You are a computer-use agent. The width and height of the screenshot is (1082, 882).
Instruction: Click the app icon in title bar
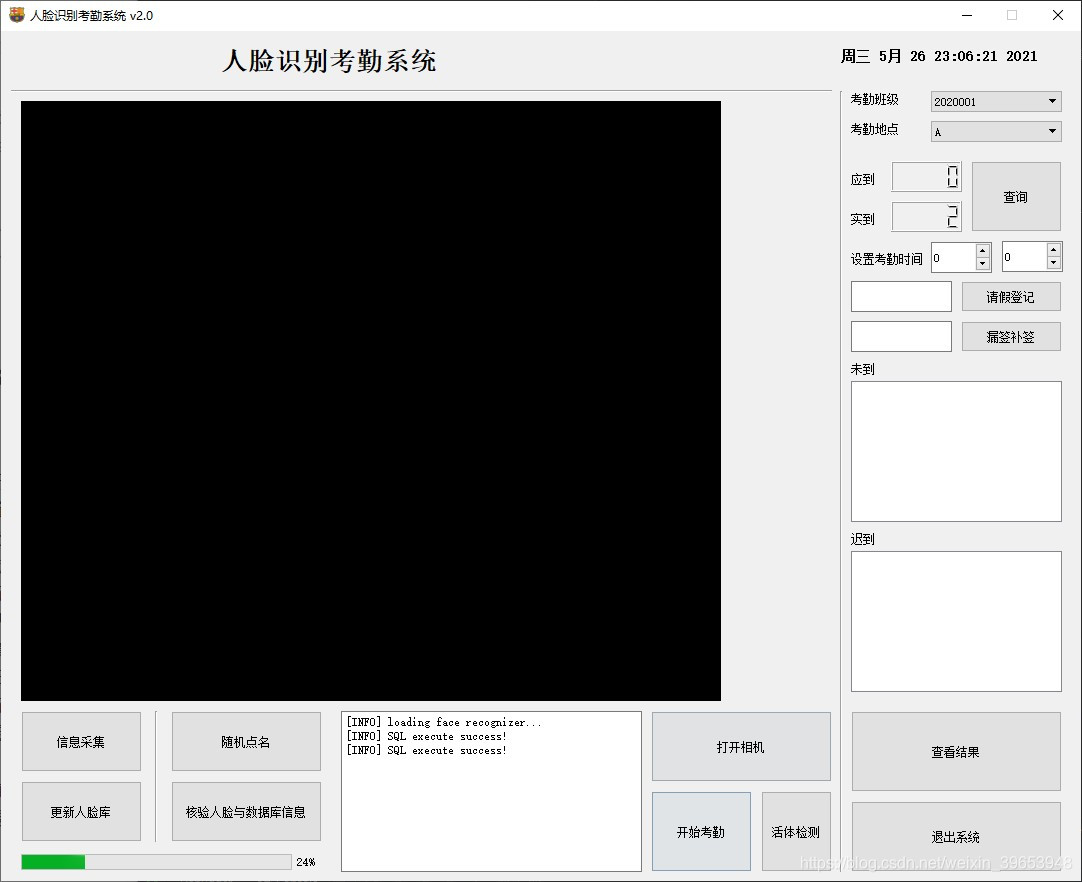pyautogui.click(x=17, y=15)
